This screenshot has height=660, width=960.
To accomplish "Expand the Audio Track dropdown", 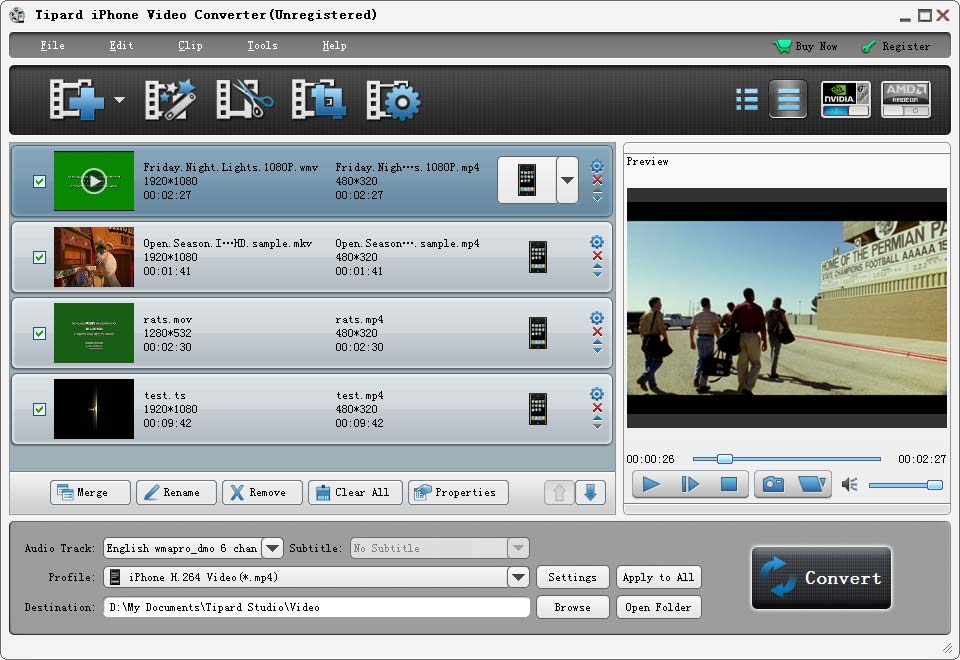I will coord(272,548).
